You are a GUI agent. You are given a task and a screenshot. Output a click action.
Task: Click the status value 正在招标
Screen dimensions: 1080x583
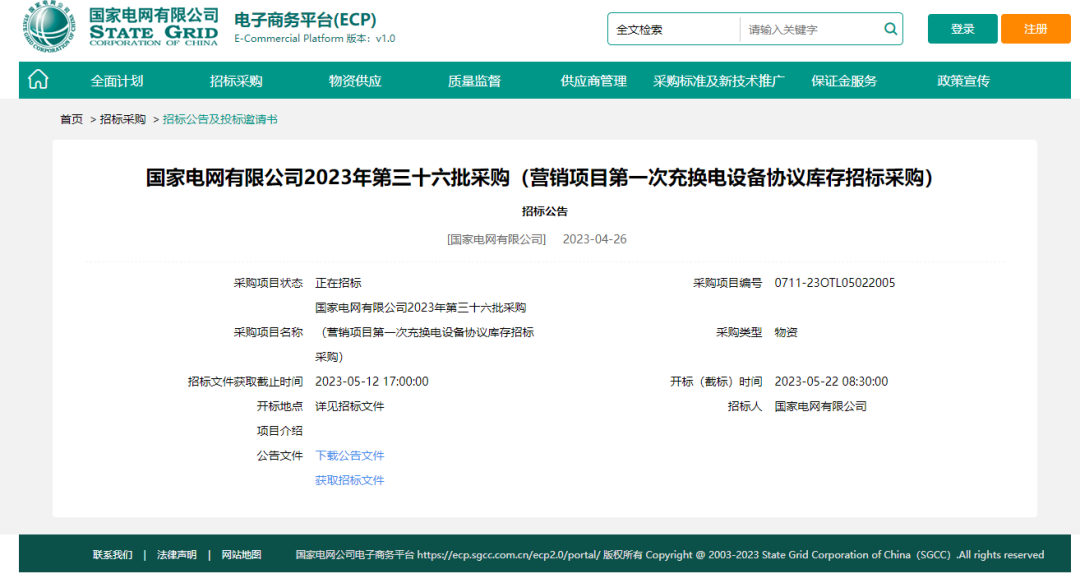click(x=338, y=283)
